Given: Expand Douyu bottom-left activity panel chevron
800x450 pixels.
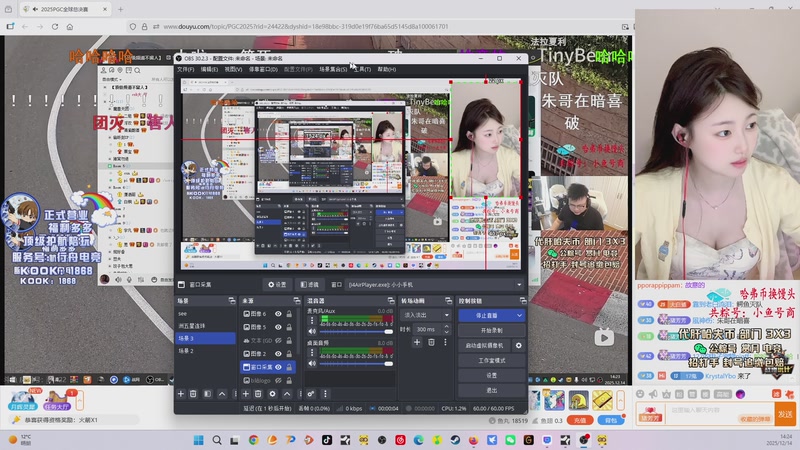Looking at the screenshot, I should [80, 401].
